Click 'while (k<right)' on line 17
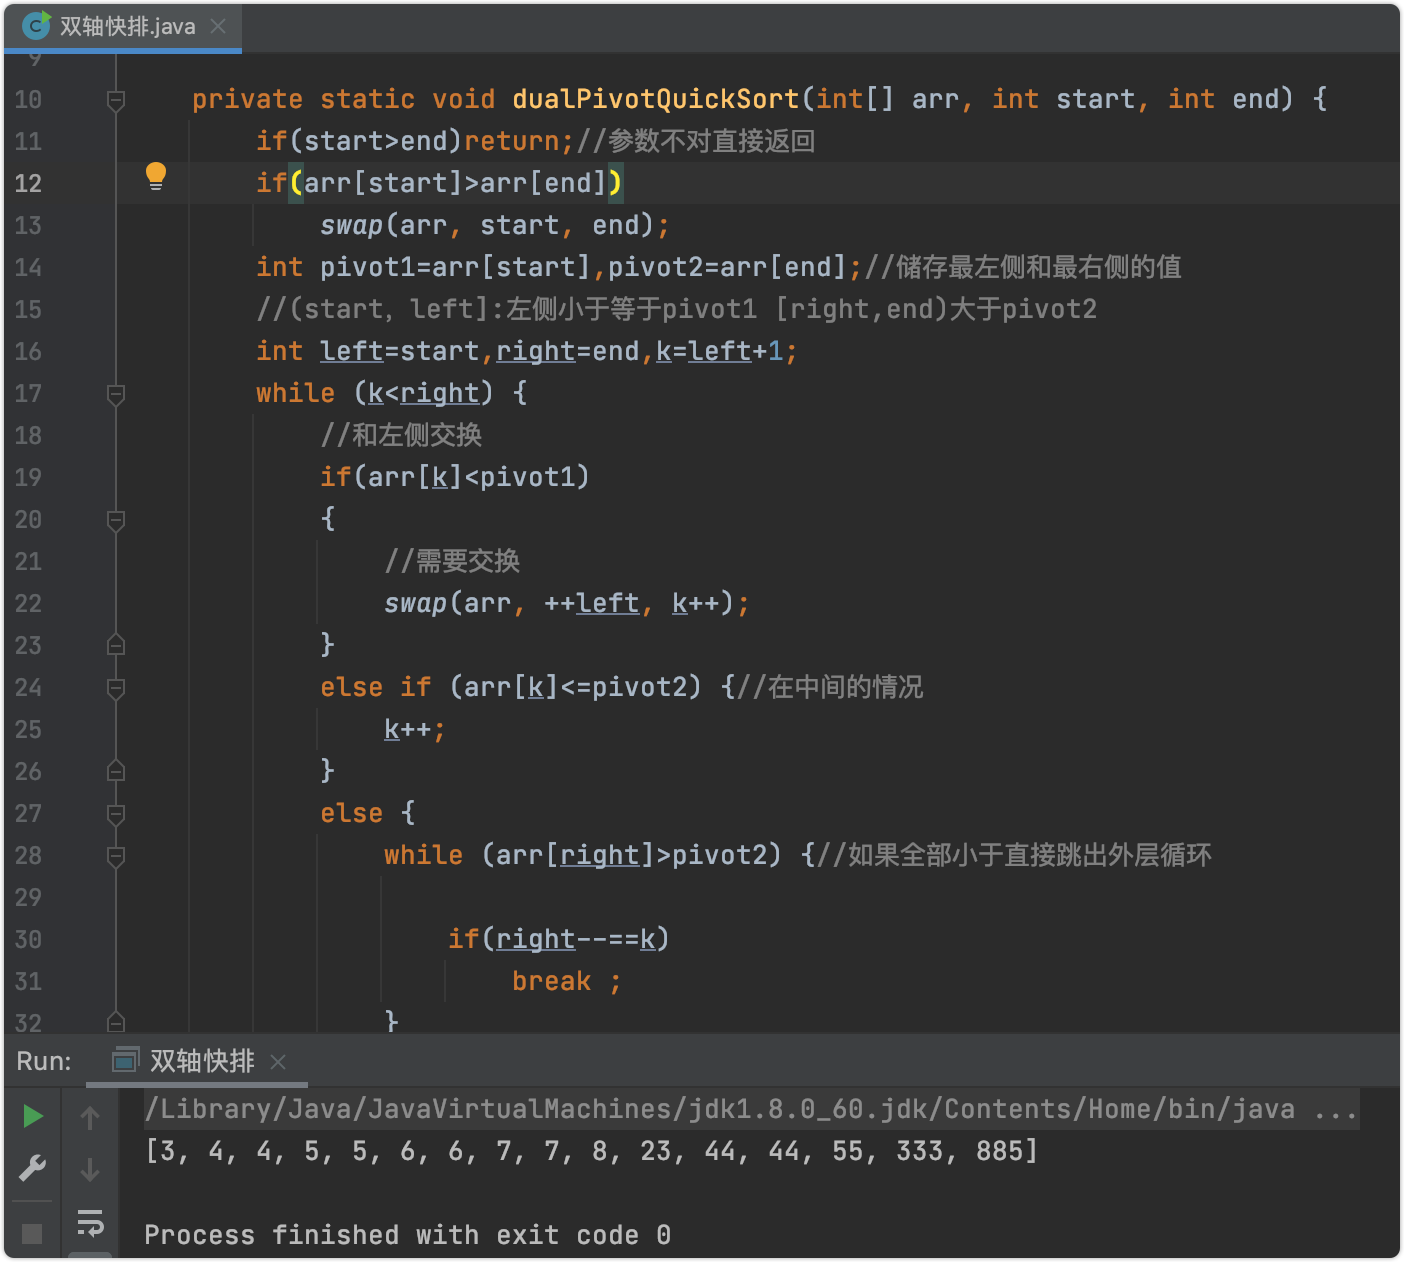Viewport: 1404px width, 1262px height. click(x=375, y=393)
